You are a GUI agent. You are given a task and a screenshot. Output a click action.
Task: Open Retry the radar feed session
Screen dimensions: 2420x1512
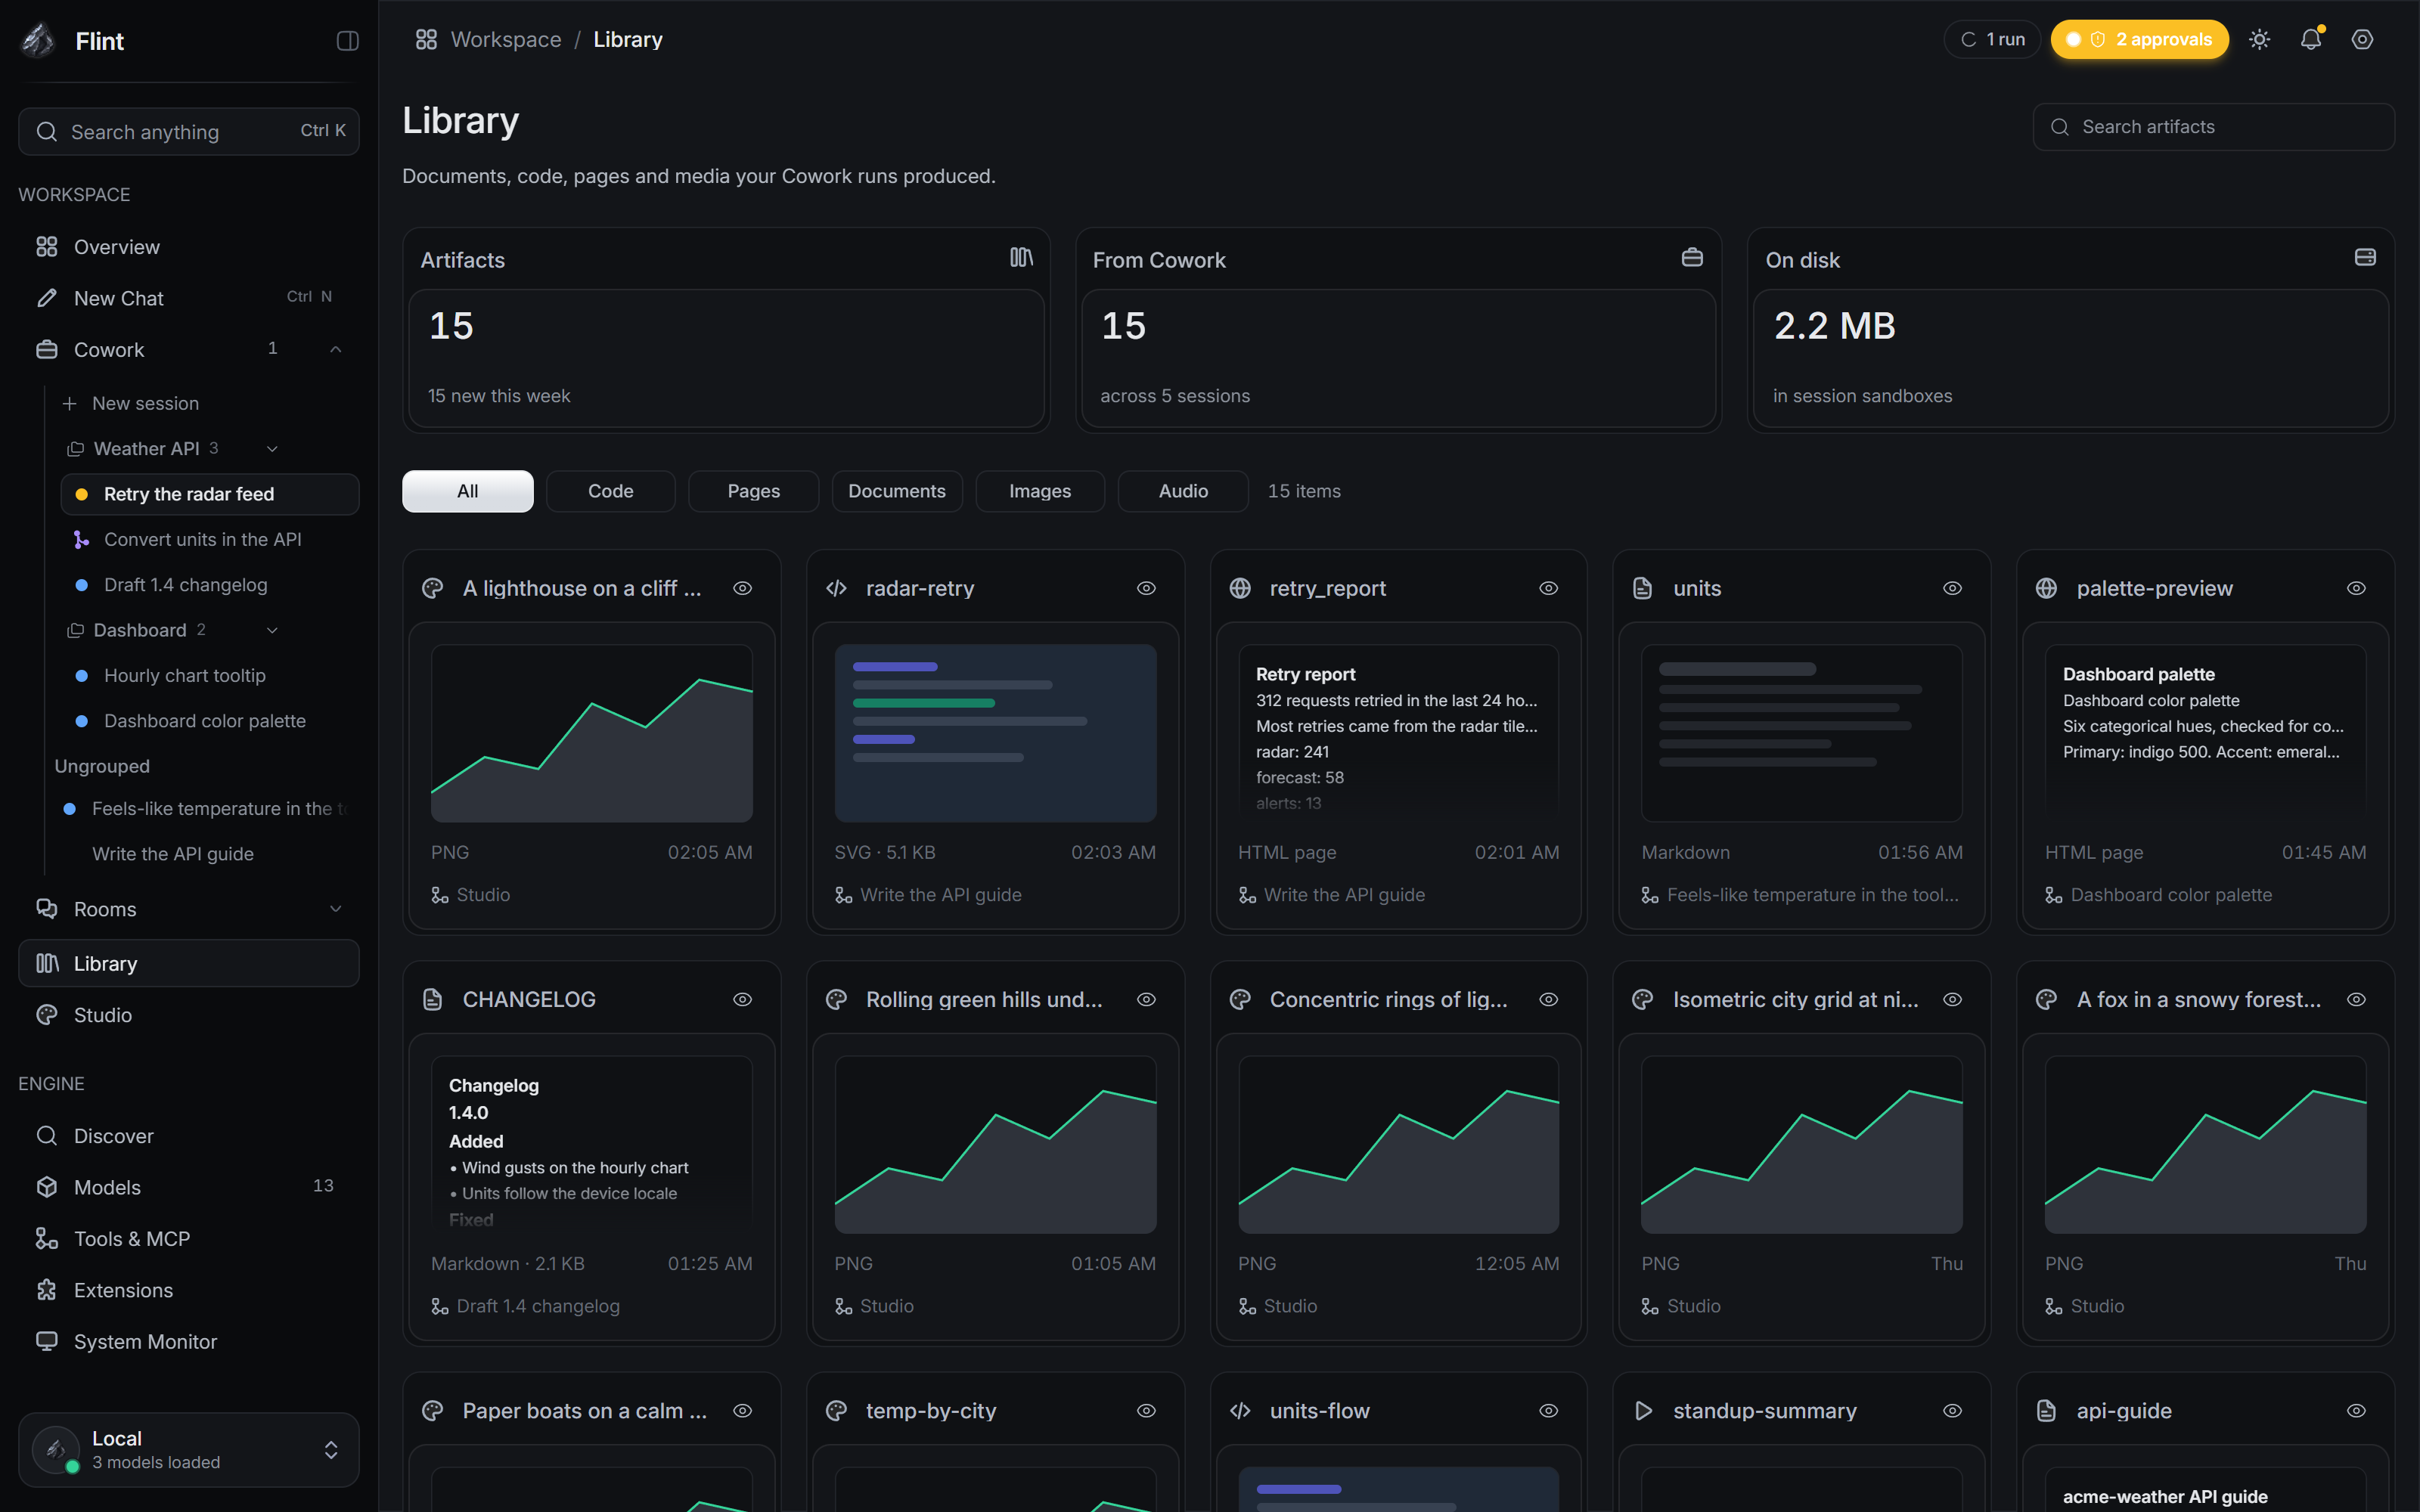[x=210, y=495]
